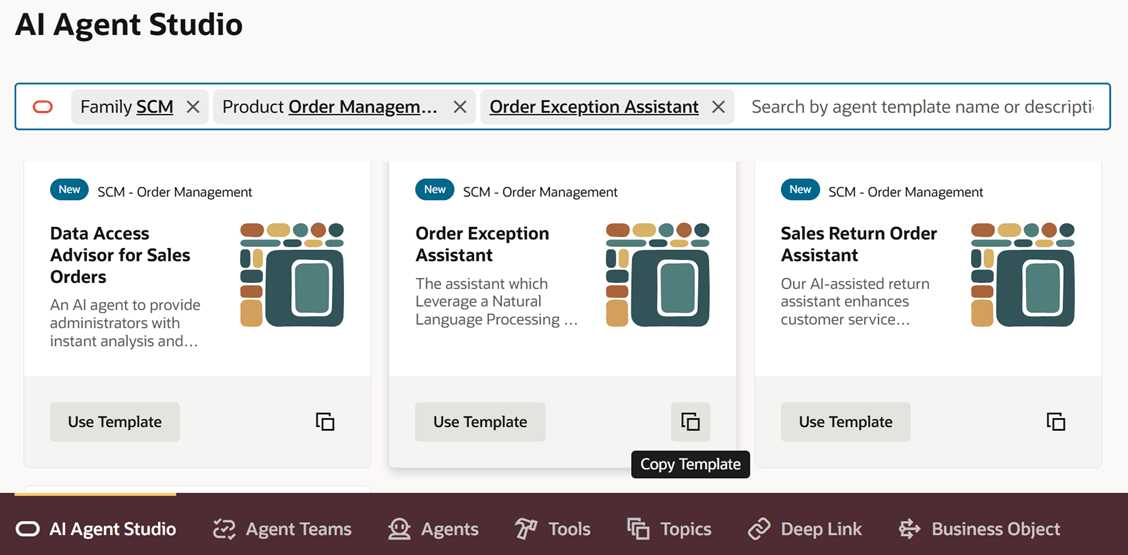
Task: Open the Sales Return Order Assistant card image
Action: click(x=1023, y=275)
